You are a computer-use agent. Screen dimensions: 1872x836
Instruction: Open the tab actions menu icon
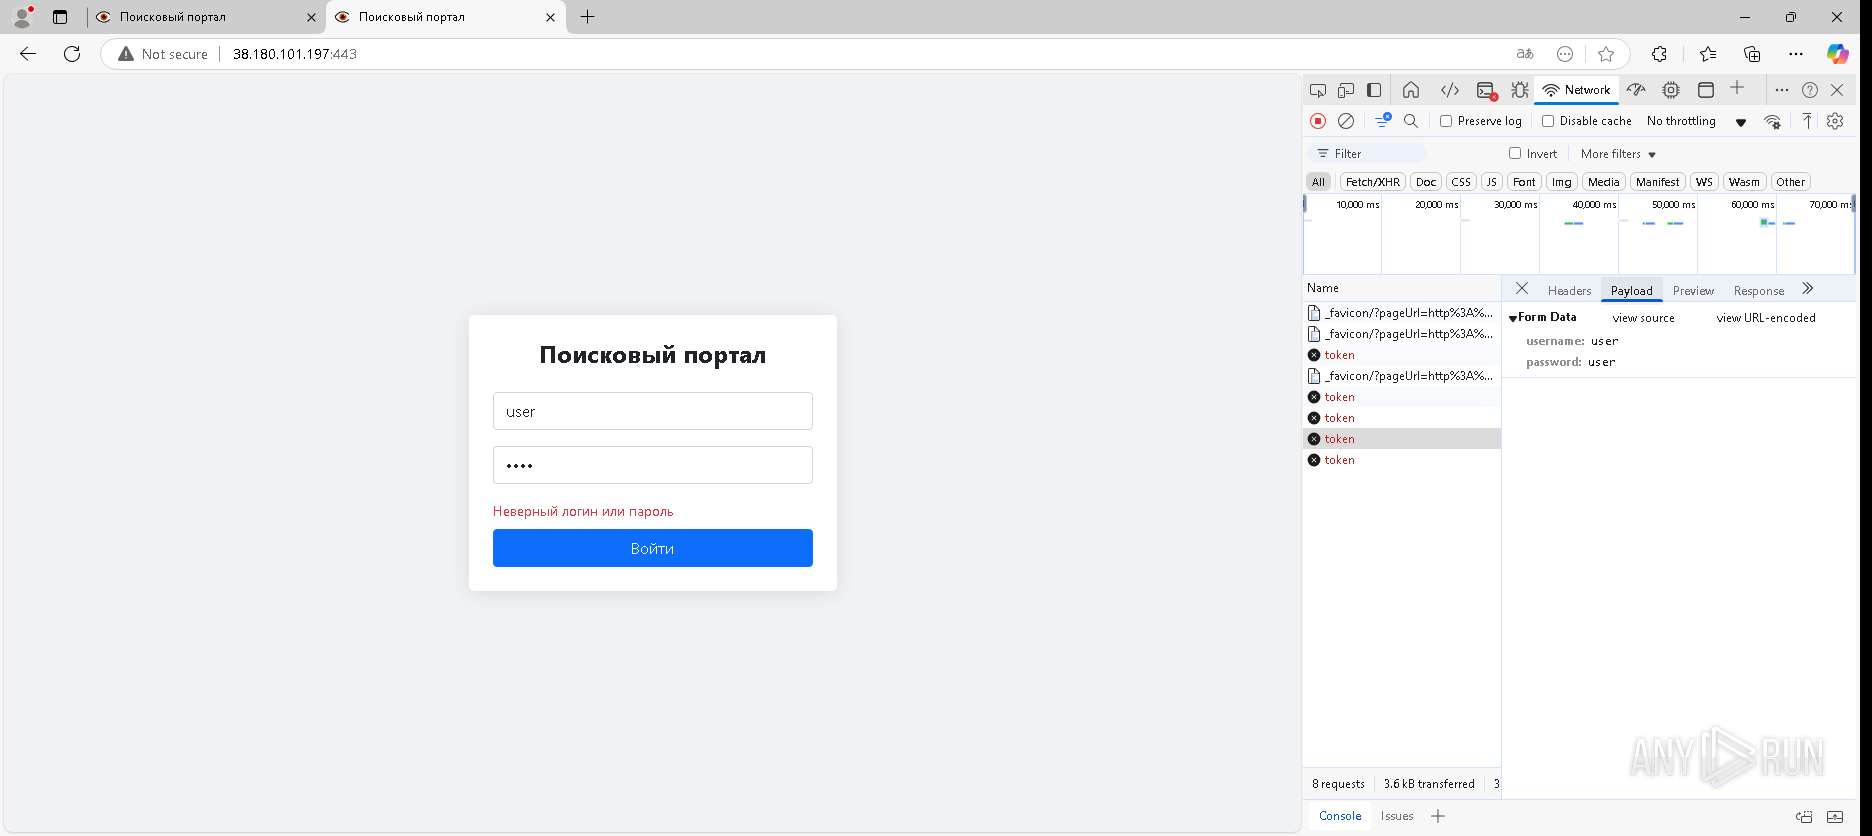pos(60,17)
